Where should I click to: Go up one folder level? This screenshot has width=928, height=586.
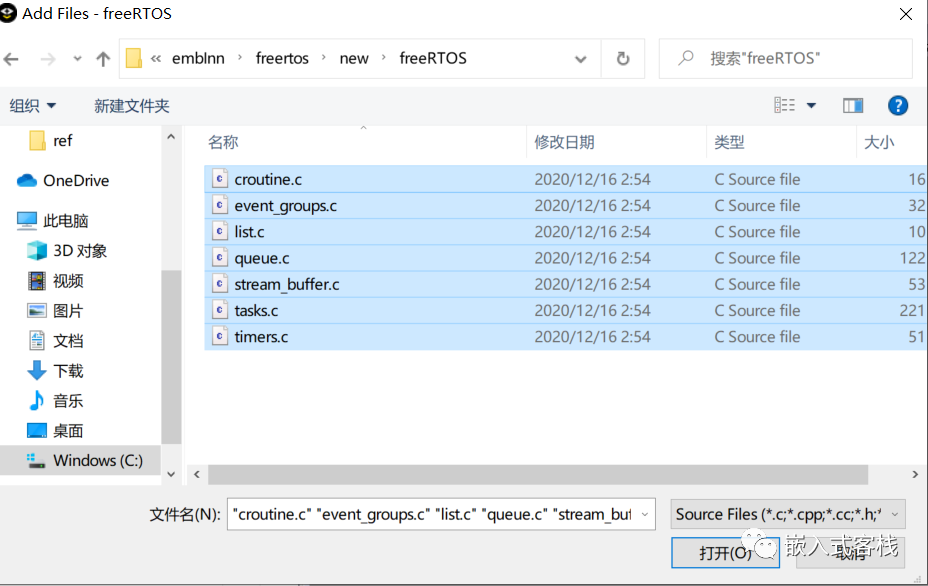point(103,59)
